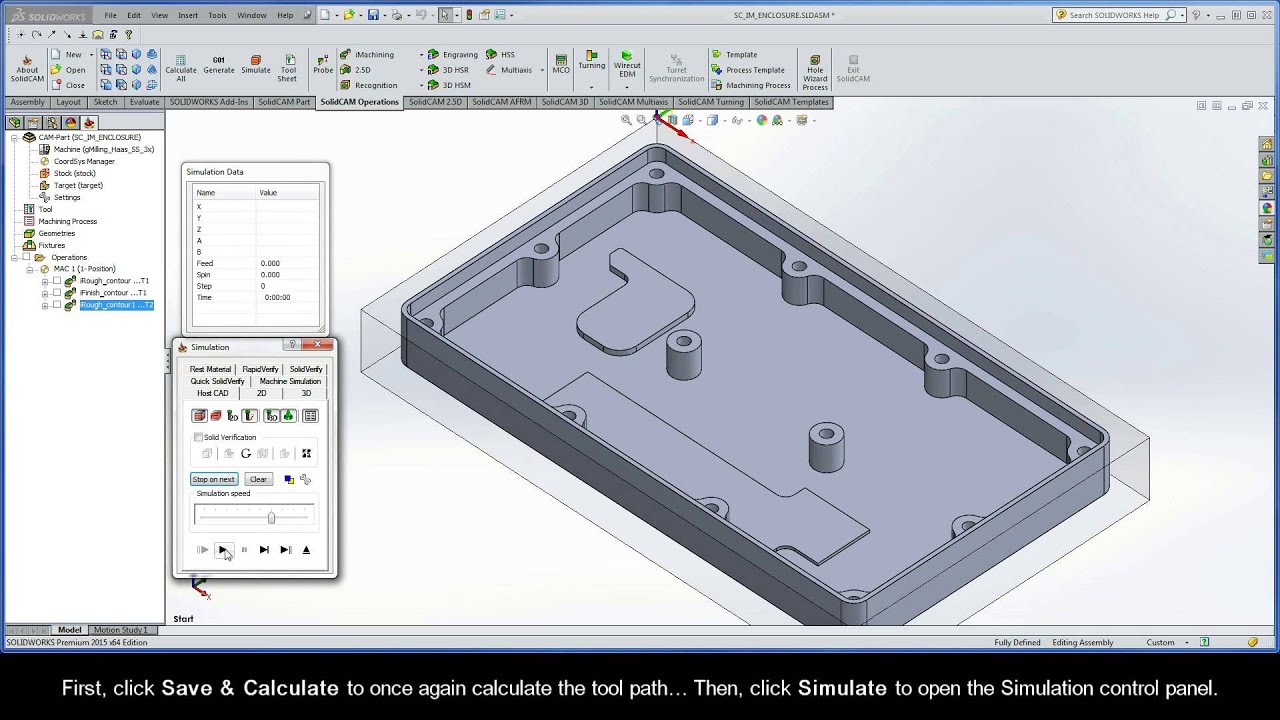Click Machining Process in the ribbon
This screenshot has width=1280, height=720.
751,85
